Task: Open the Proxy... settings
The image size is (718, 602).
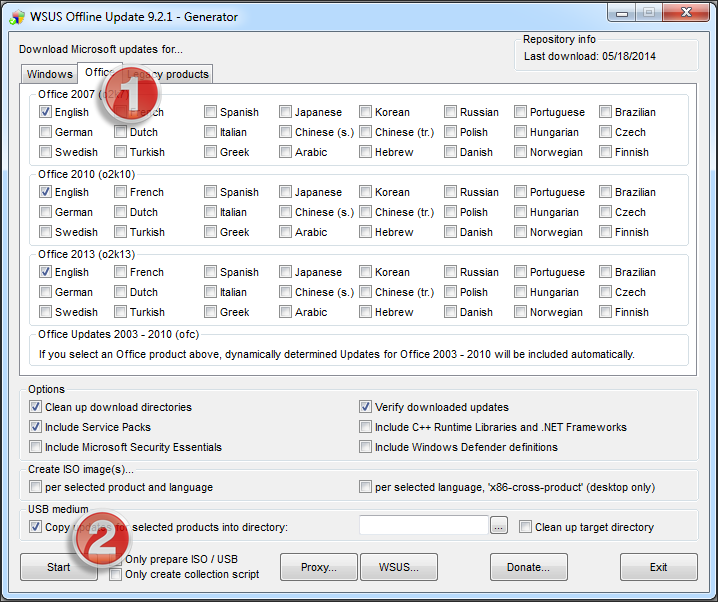Action: [319, 567]
